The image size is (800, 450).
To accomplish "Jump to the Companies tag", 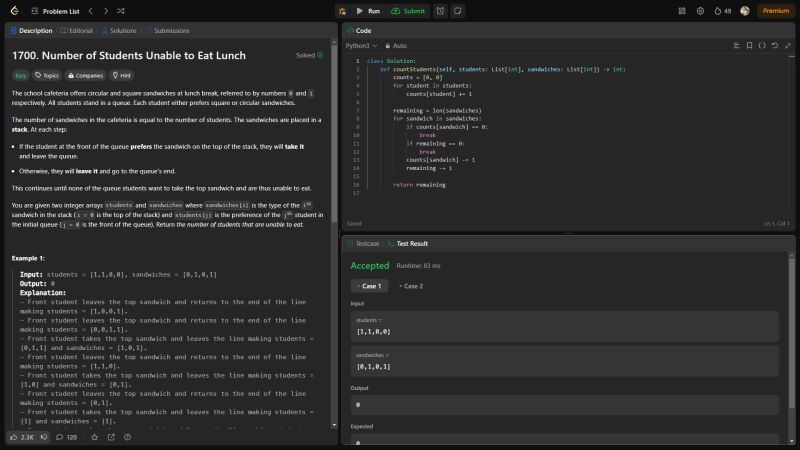I will tap(85, 76).
